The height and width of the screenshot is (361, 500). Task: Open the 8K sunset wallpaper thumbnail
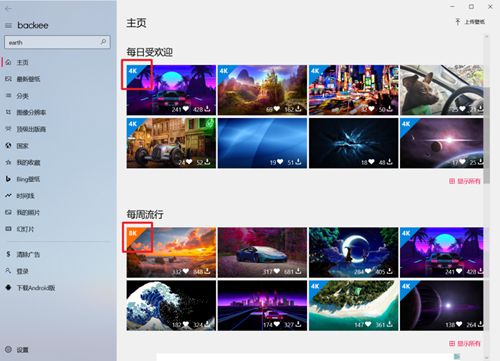click(171, 252)
